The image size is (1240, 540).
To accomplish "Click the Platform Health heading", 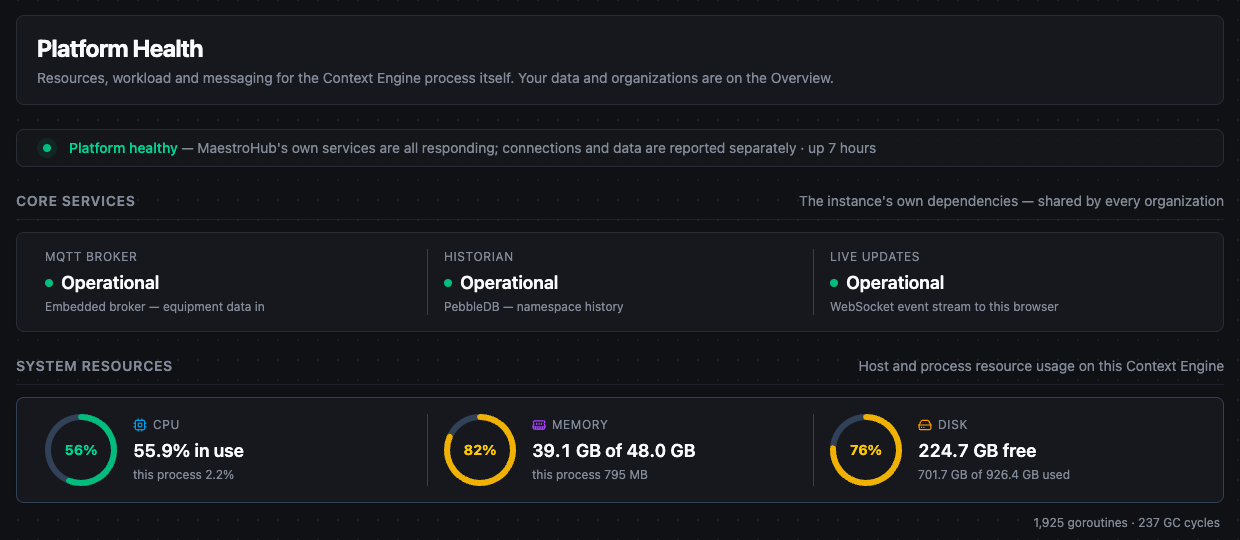I will (120, 49).
